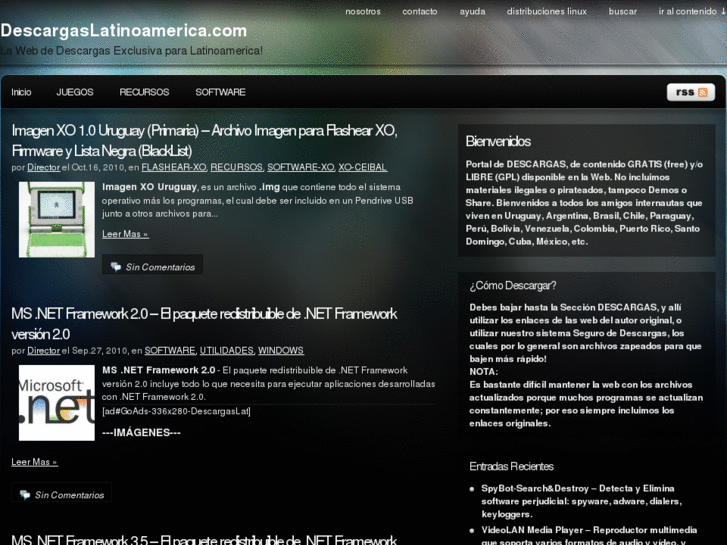Open the FLASHEAR-XO category link
The height and width of the screenshot is (545, 727).
174,167
